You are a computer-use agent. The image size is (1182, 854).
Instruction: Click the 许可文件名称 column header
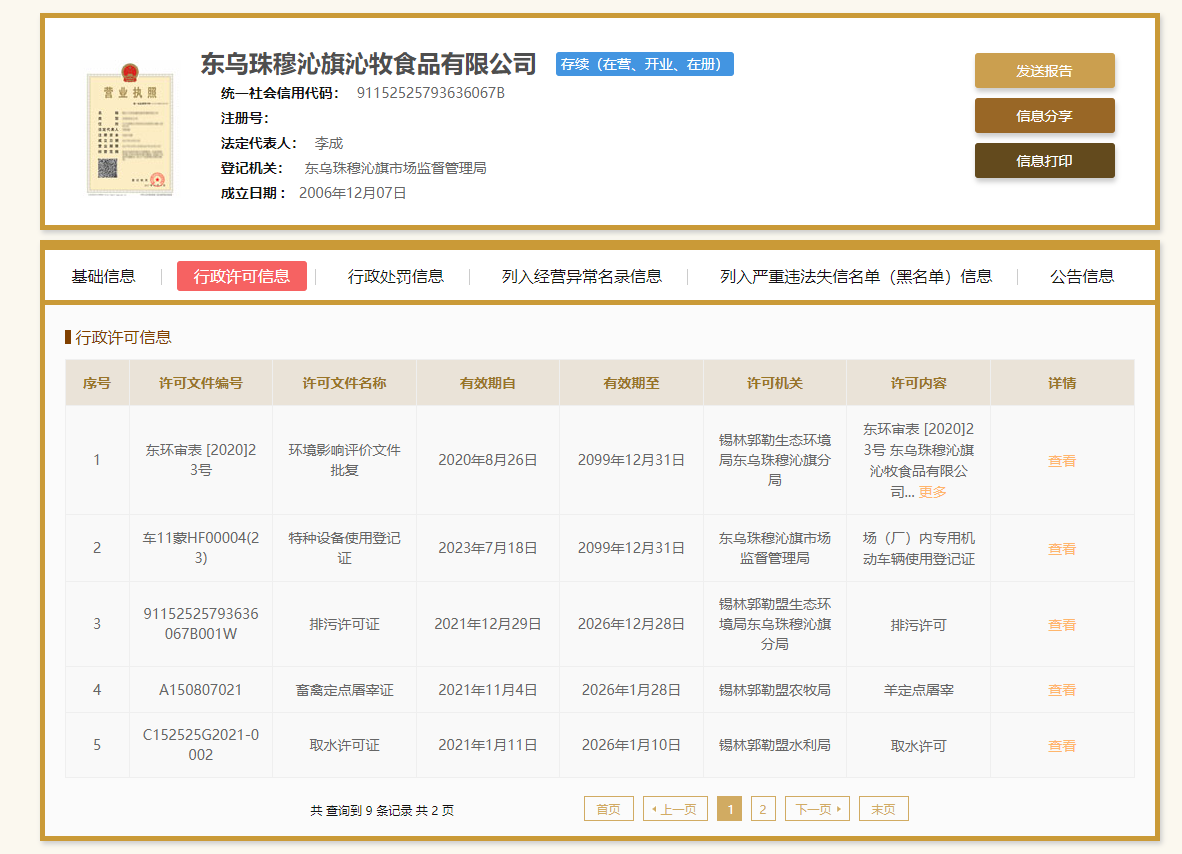[x=344, y=383]
